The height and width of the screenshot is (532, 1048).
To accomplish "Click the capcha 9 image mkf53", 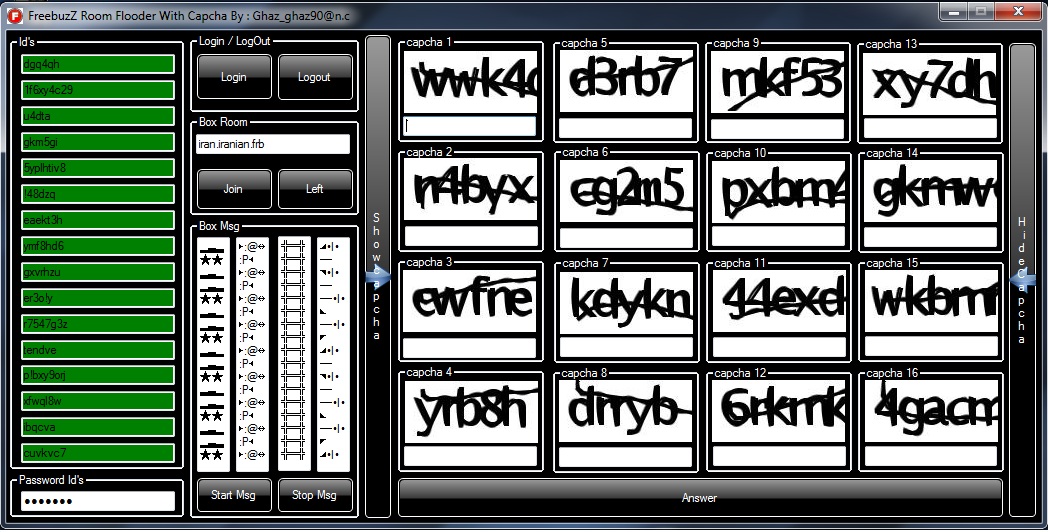I will click(778, 82).
